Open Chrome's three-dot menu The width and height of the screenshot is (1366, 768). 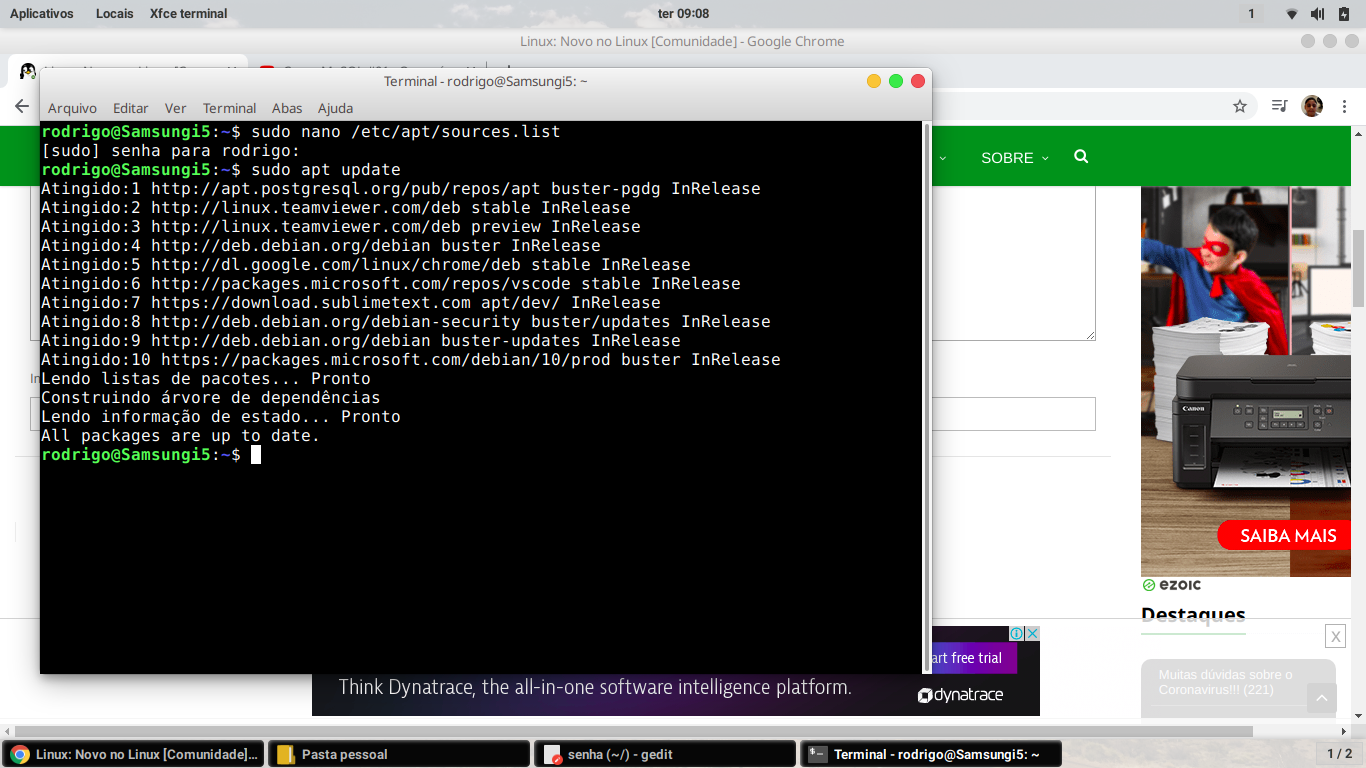(1345, 106)
